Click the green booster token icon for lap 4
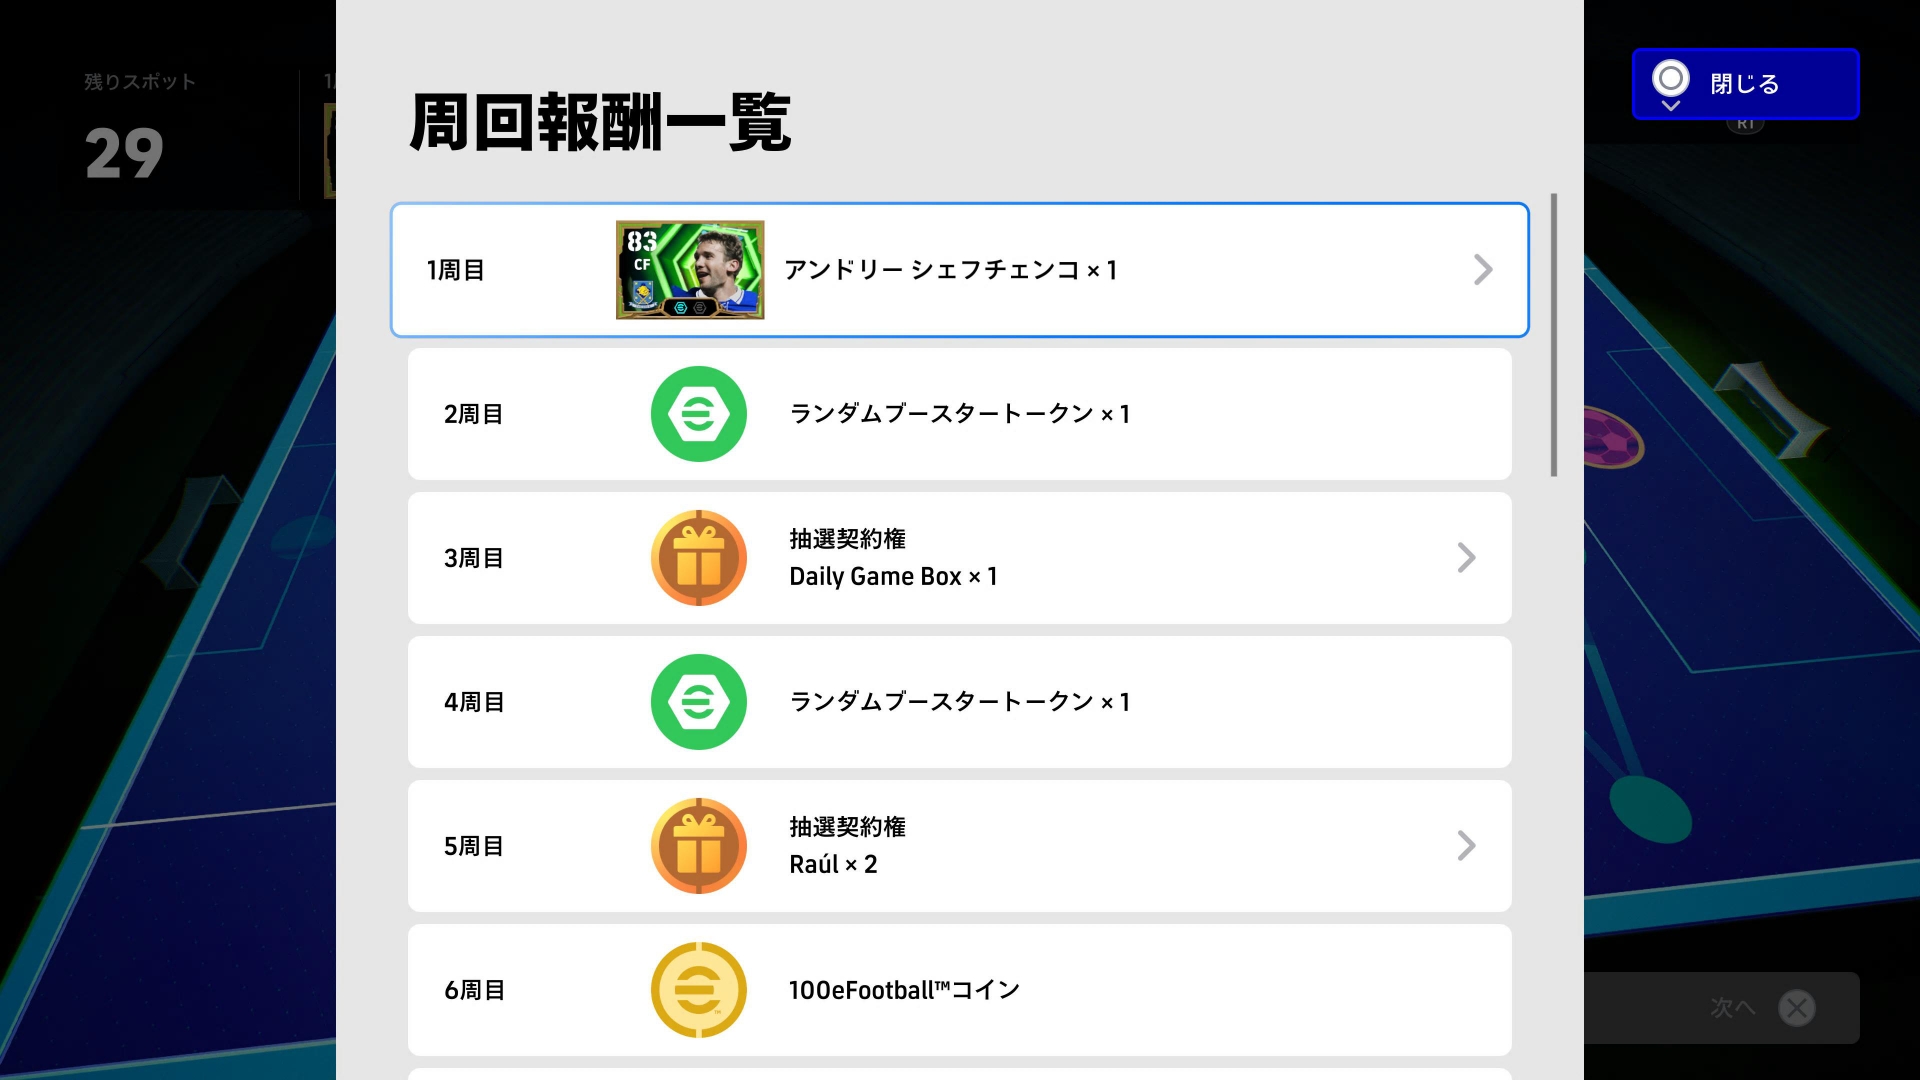 coord(698,702)
